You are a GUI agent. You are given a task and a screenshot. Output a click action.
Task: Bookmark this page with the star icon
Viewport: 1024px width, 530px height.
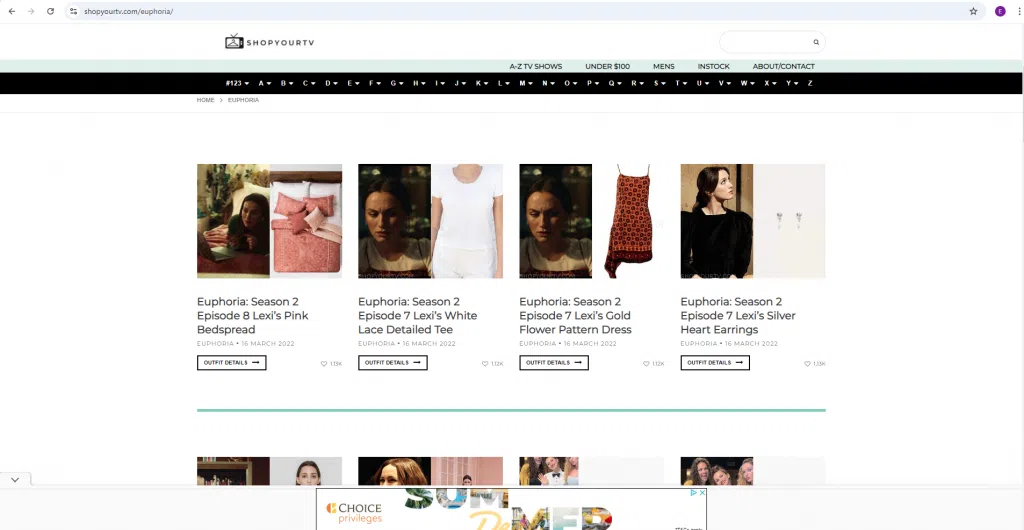(x=973, y=11)
